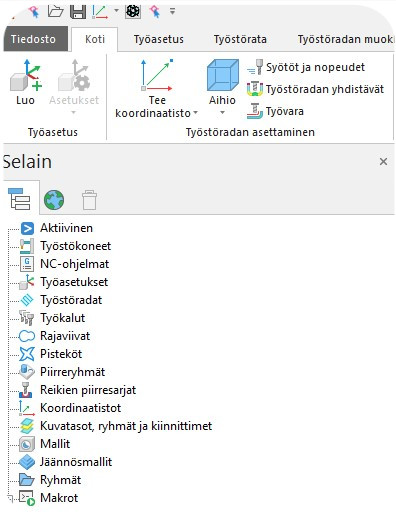
Task: Click the Työstöradan asettaminen group label
Action: click(x=250, y=132)
